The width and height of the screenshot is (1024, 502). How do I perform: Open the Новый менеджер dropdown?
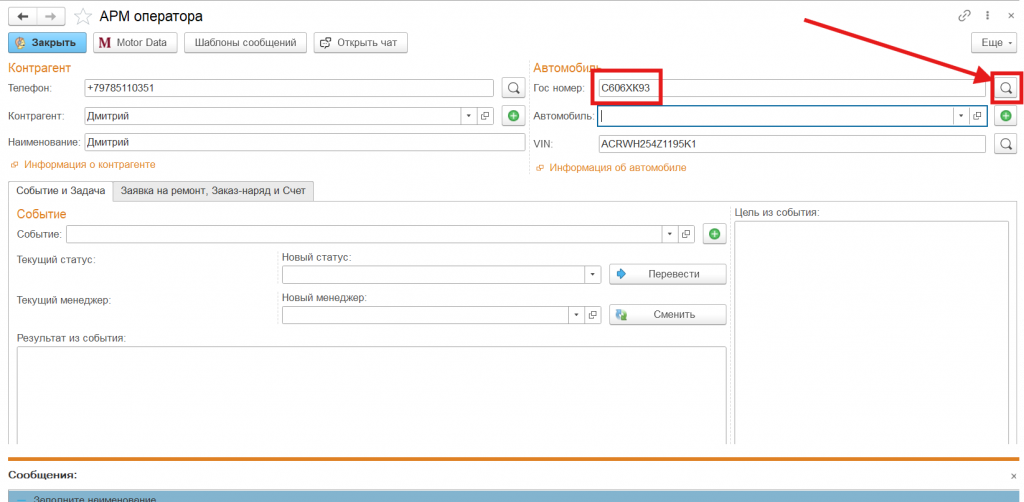point(576,315)
